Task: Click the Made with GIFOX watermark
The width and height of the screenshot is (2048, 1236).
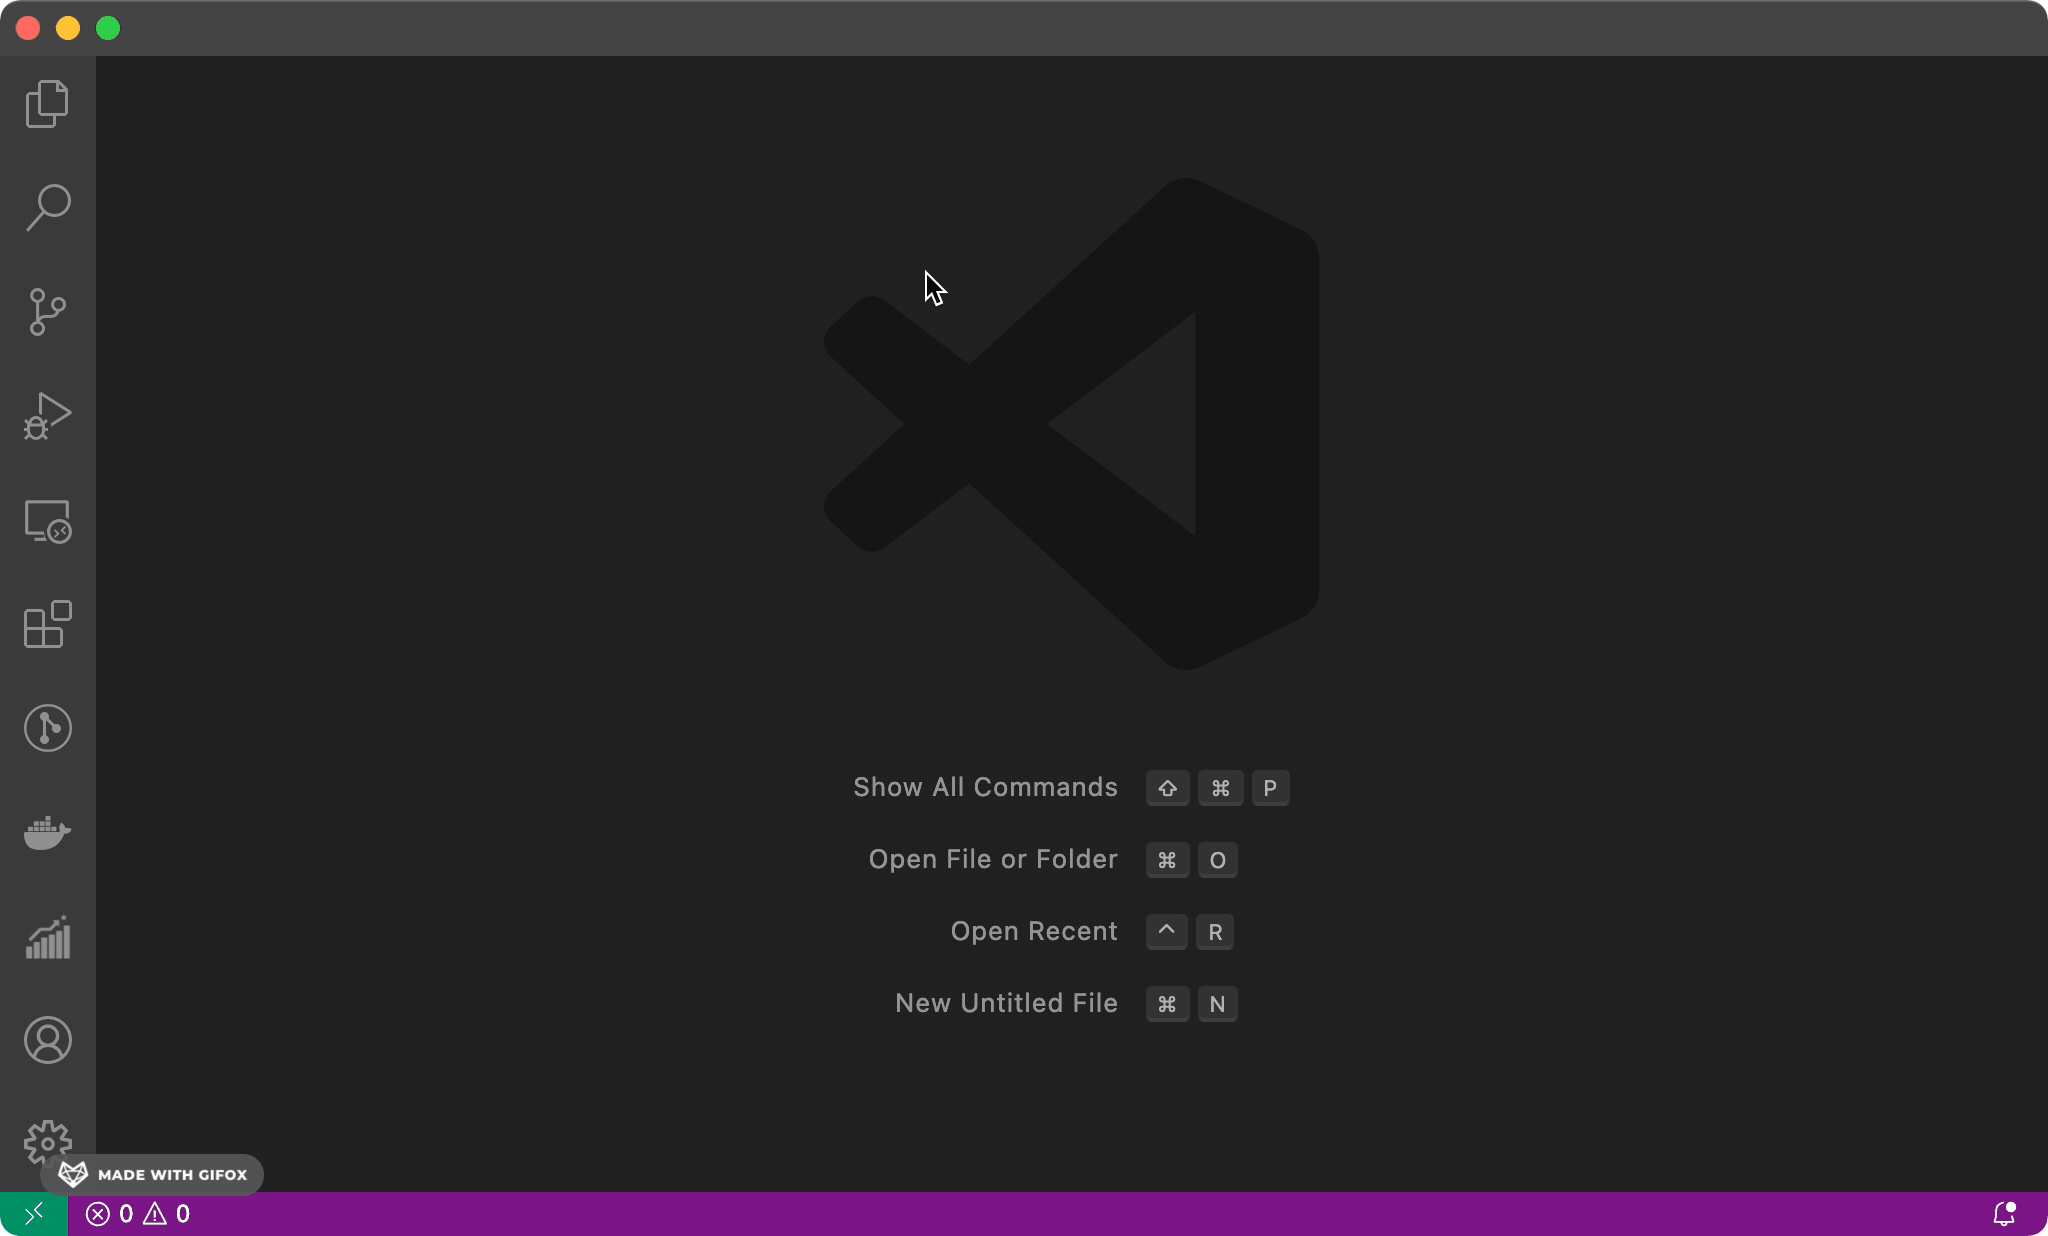Action: click(155, 1175)
